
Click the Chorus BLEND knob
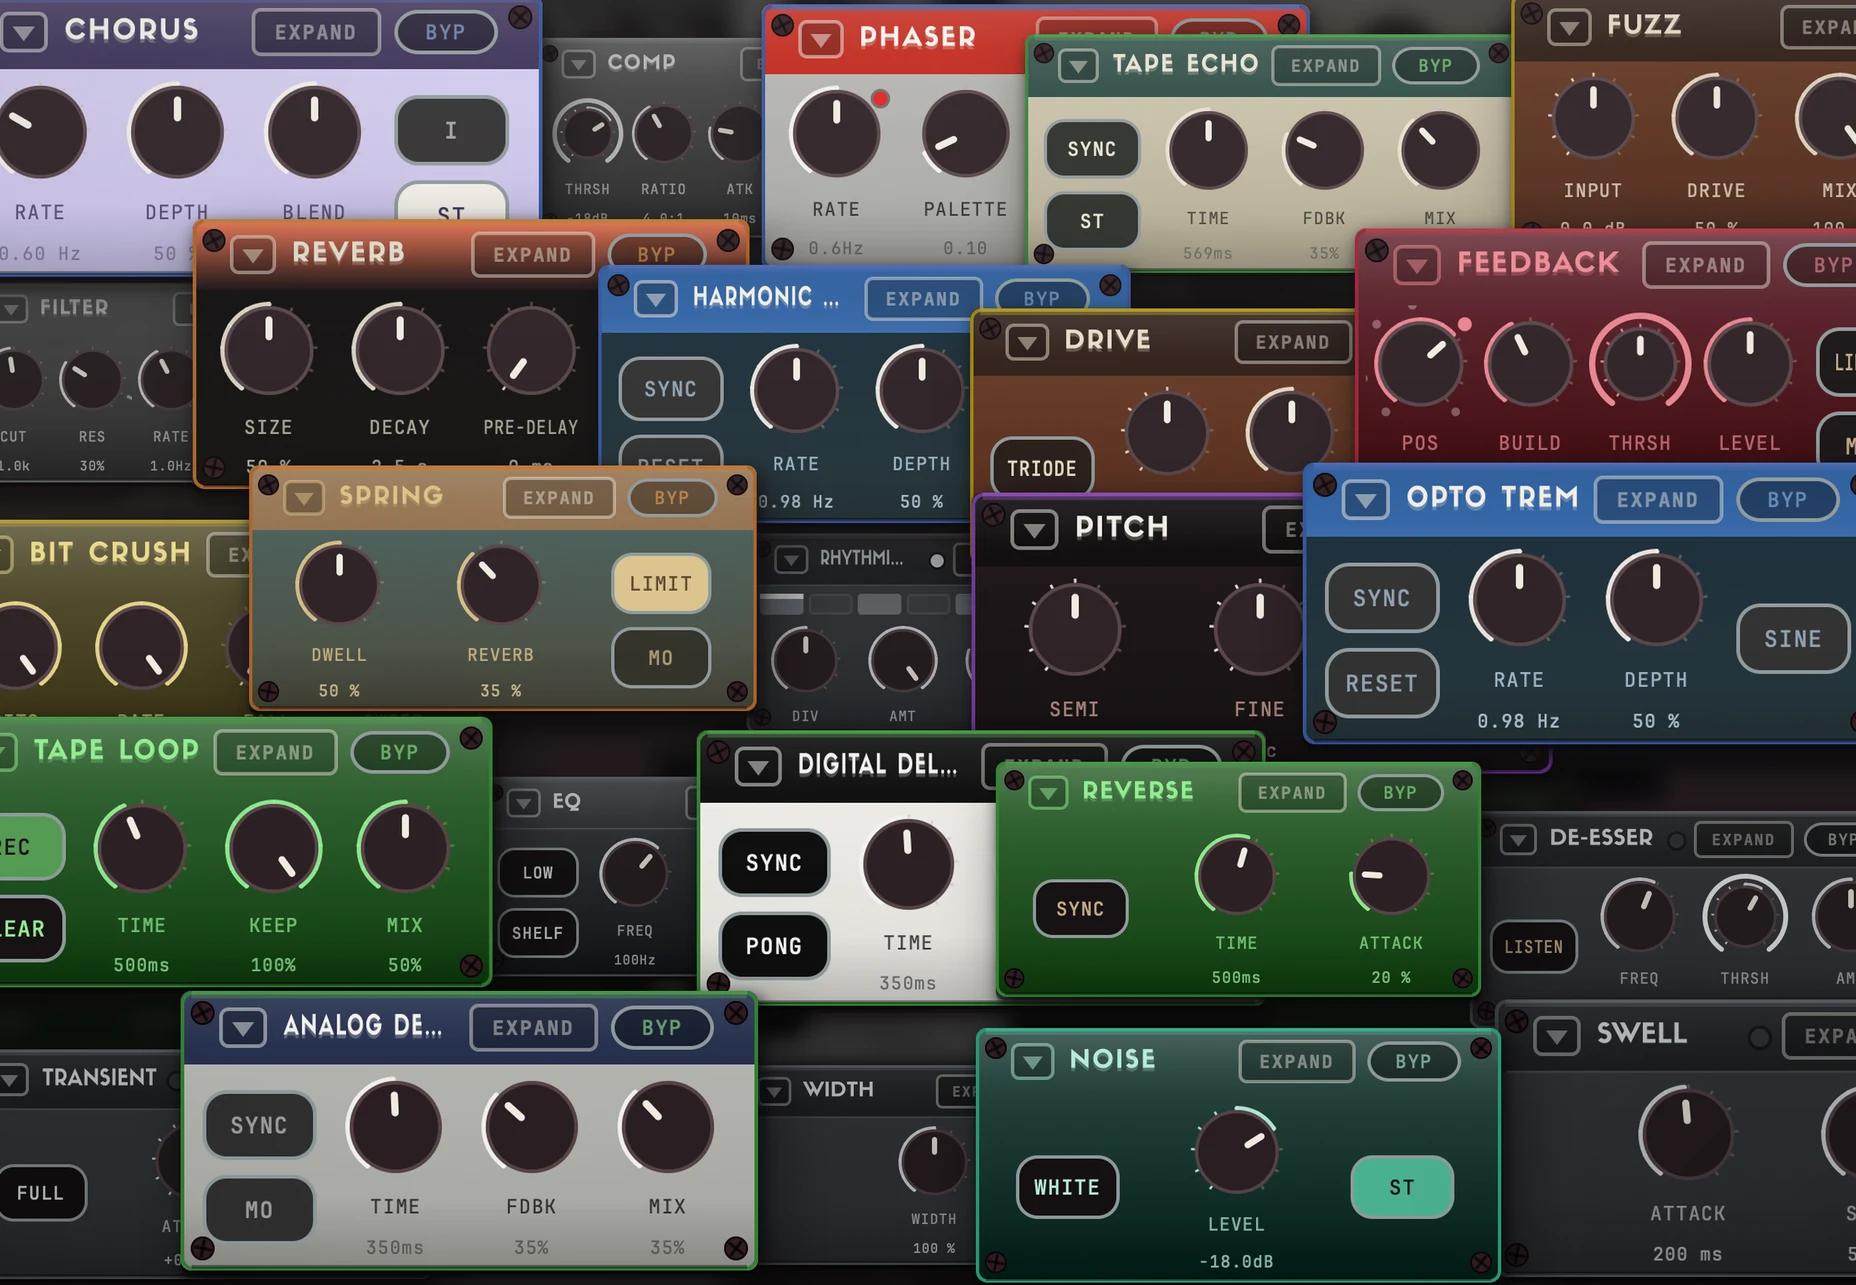pyautogui.click(x=314, y=131)
